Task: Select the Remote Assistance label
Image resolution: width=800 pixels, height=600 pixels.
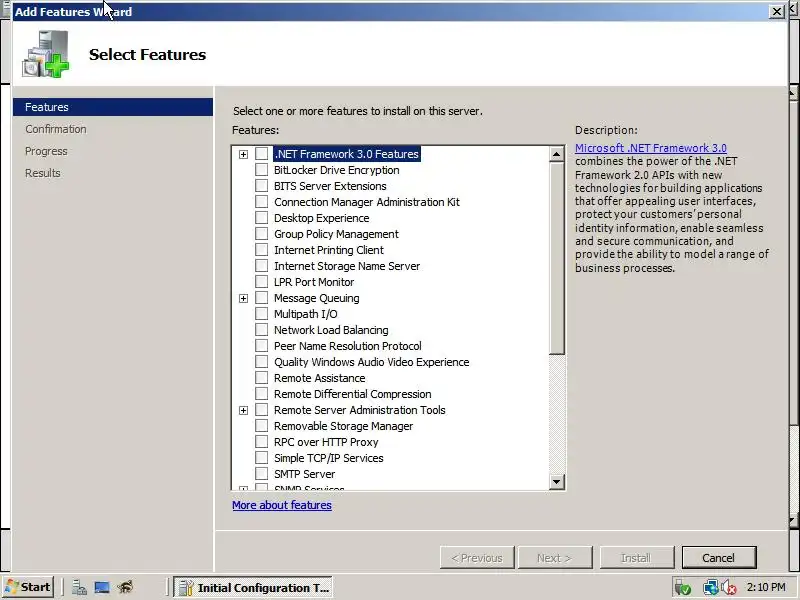Action: [x=319, y=378]
